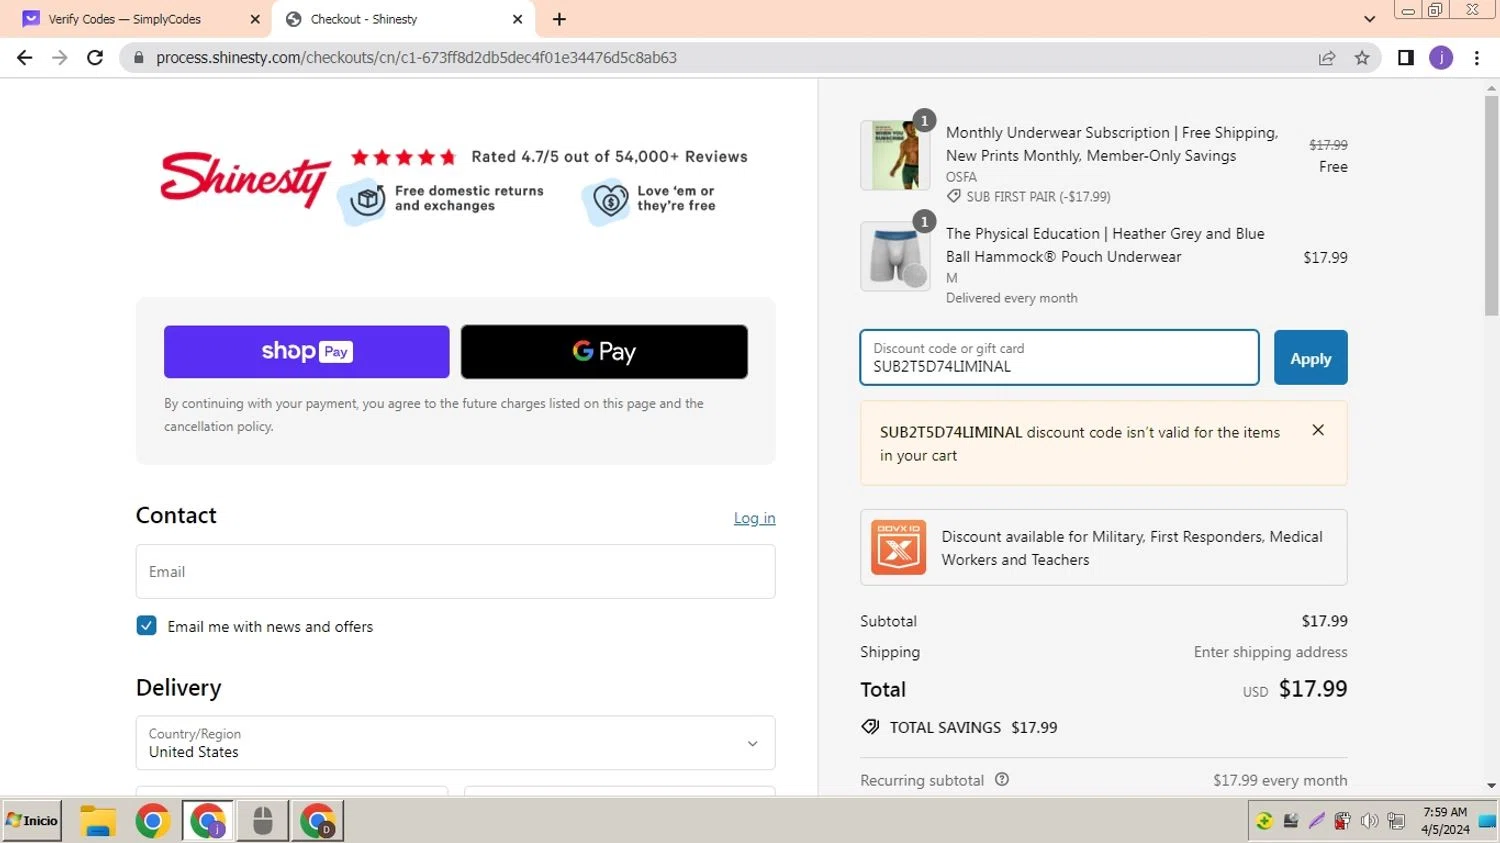Open the mouse app in taskbar
Viewport: 1500px width, 843px height.
tap(262, 821)
